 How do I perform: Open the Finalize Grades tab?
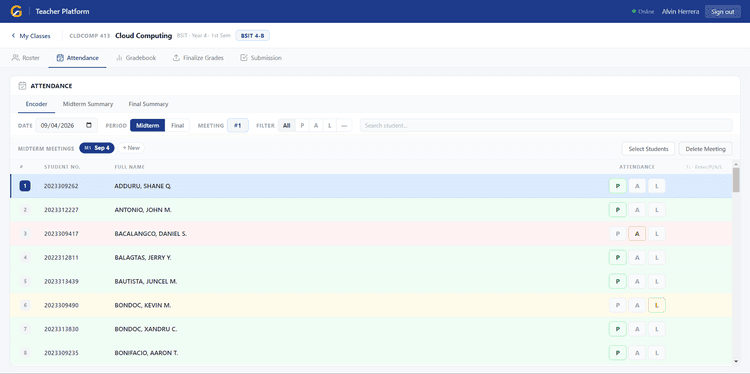coord(198,58)
